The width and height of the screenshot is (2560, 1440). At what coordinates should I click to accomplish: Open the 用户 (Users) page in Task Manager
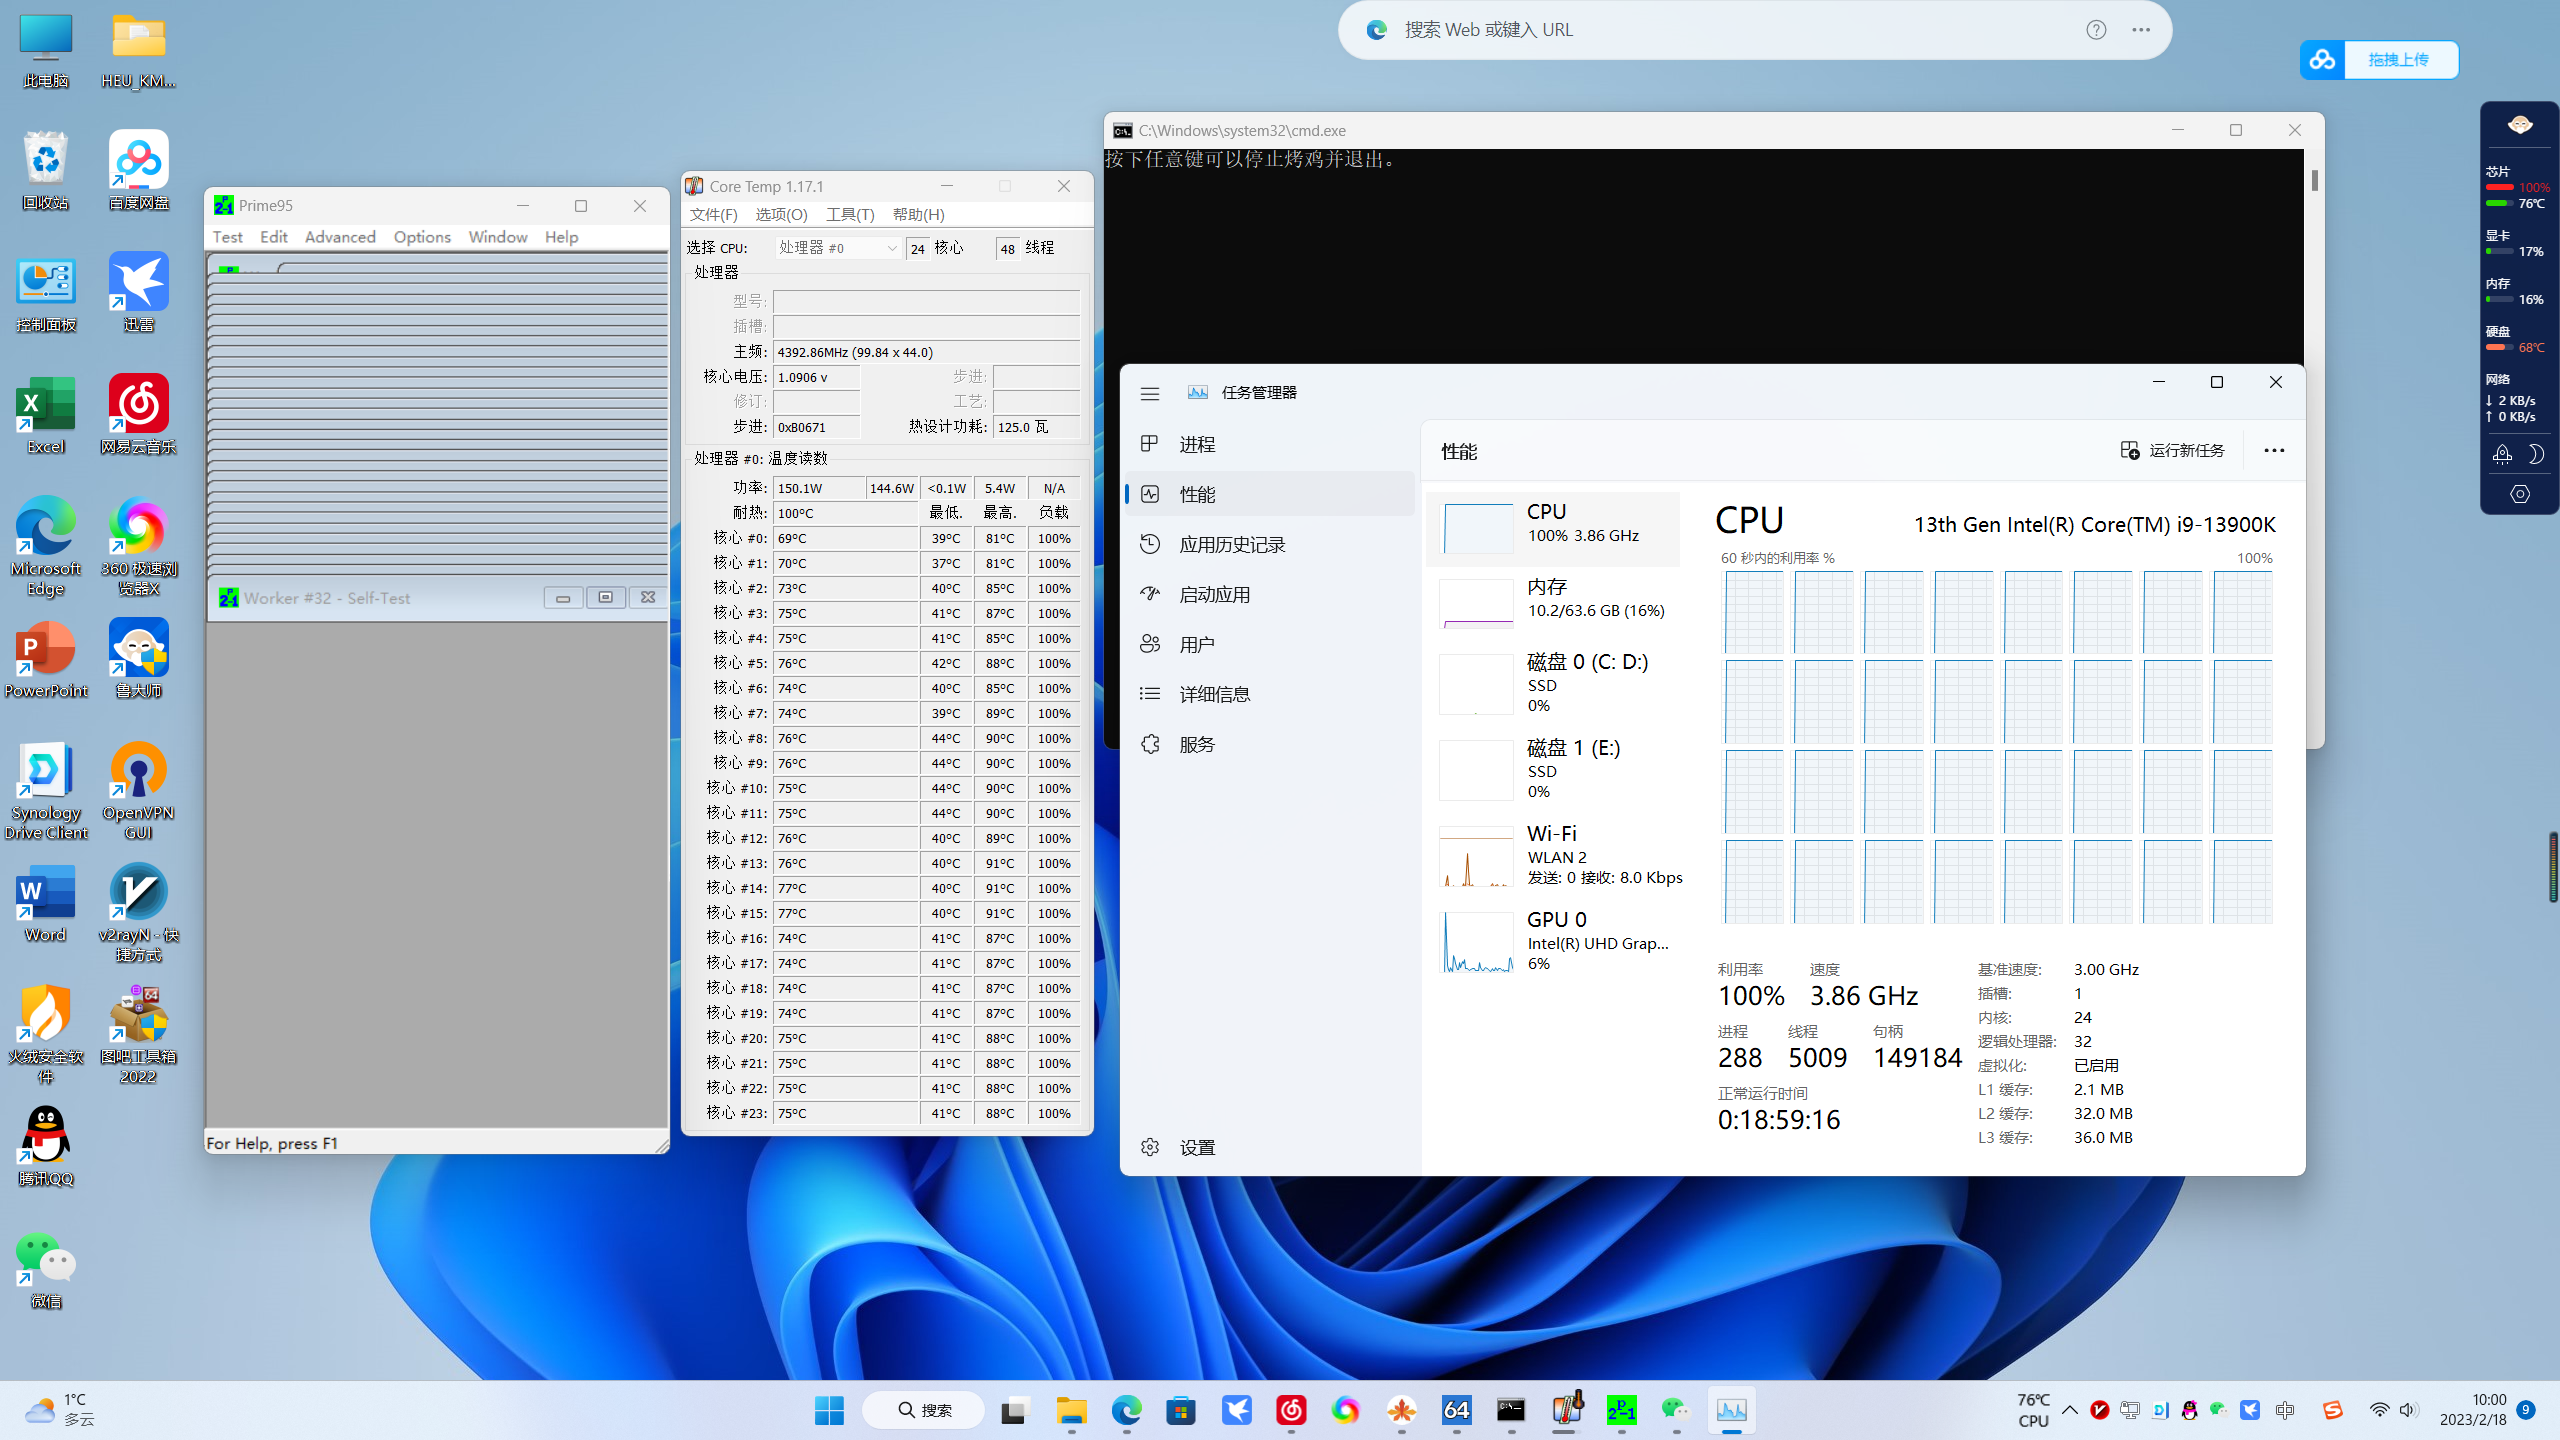coord(1270,644)
